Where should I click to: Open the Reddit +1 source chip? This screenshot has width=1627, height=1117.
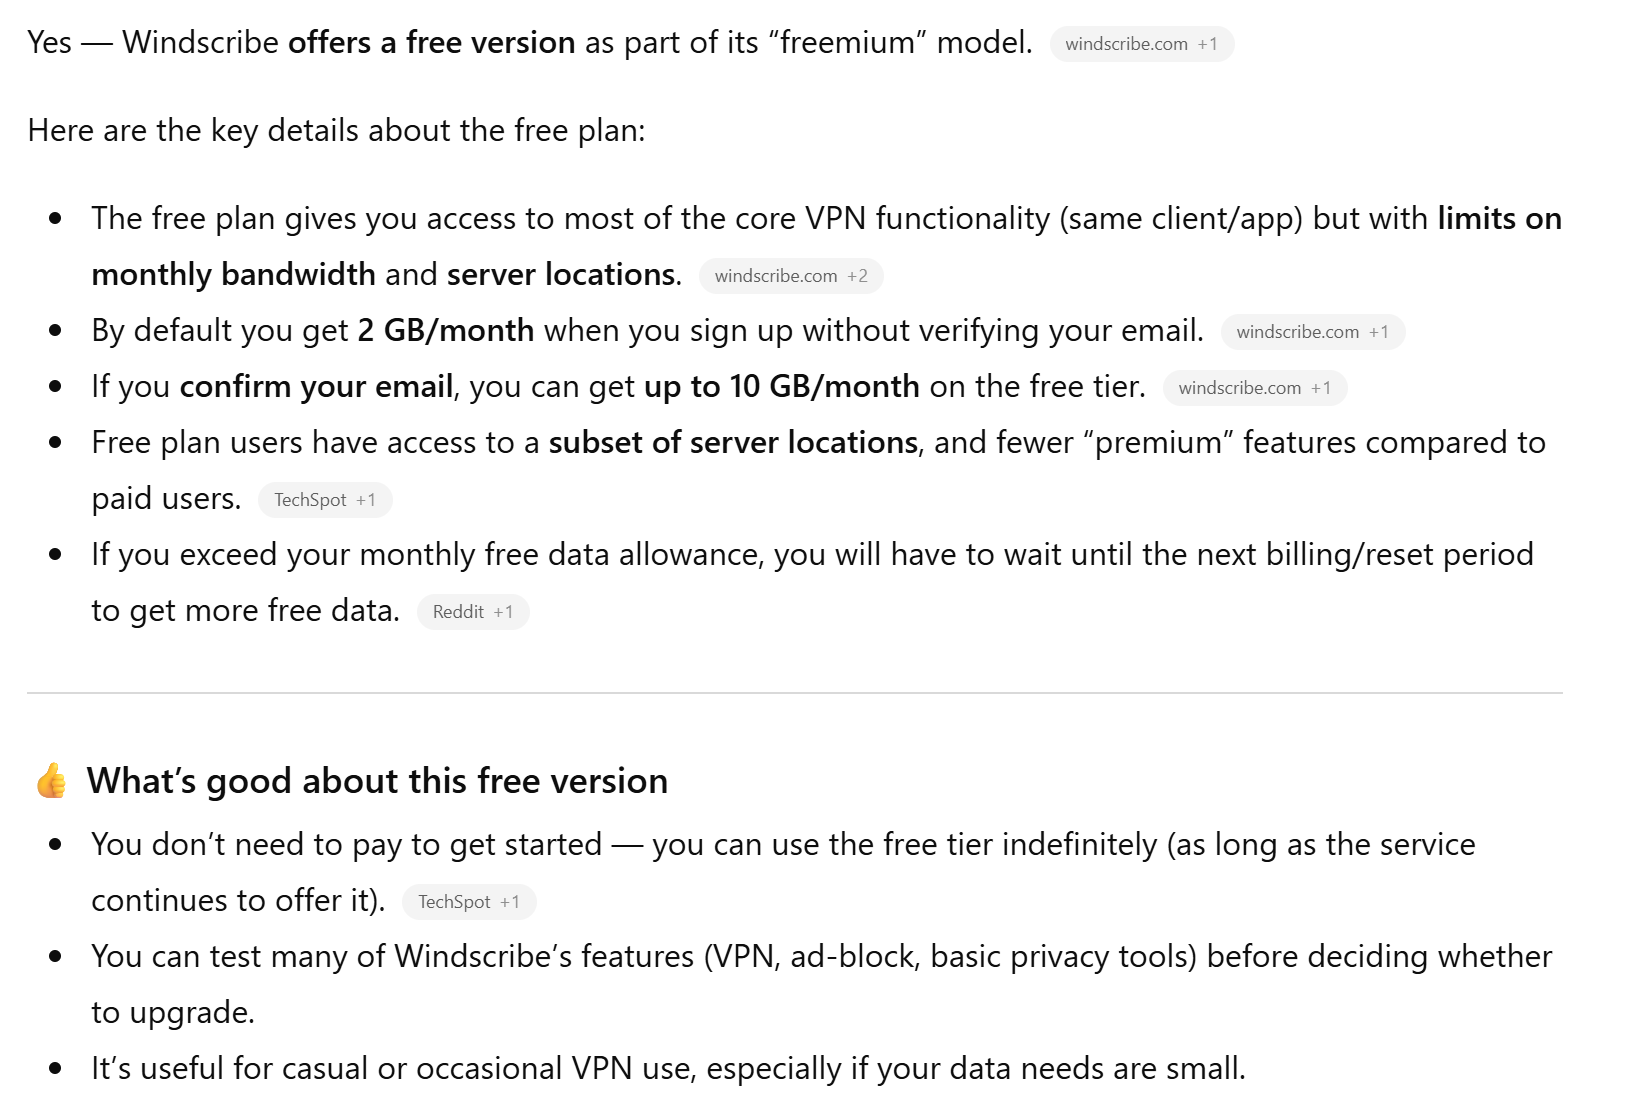(472, 612)
